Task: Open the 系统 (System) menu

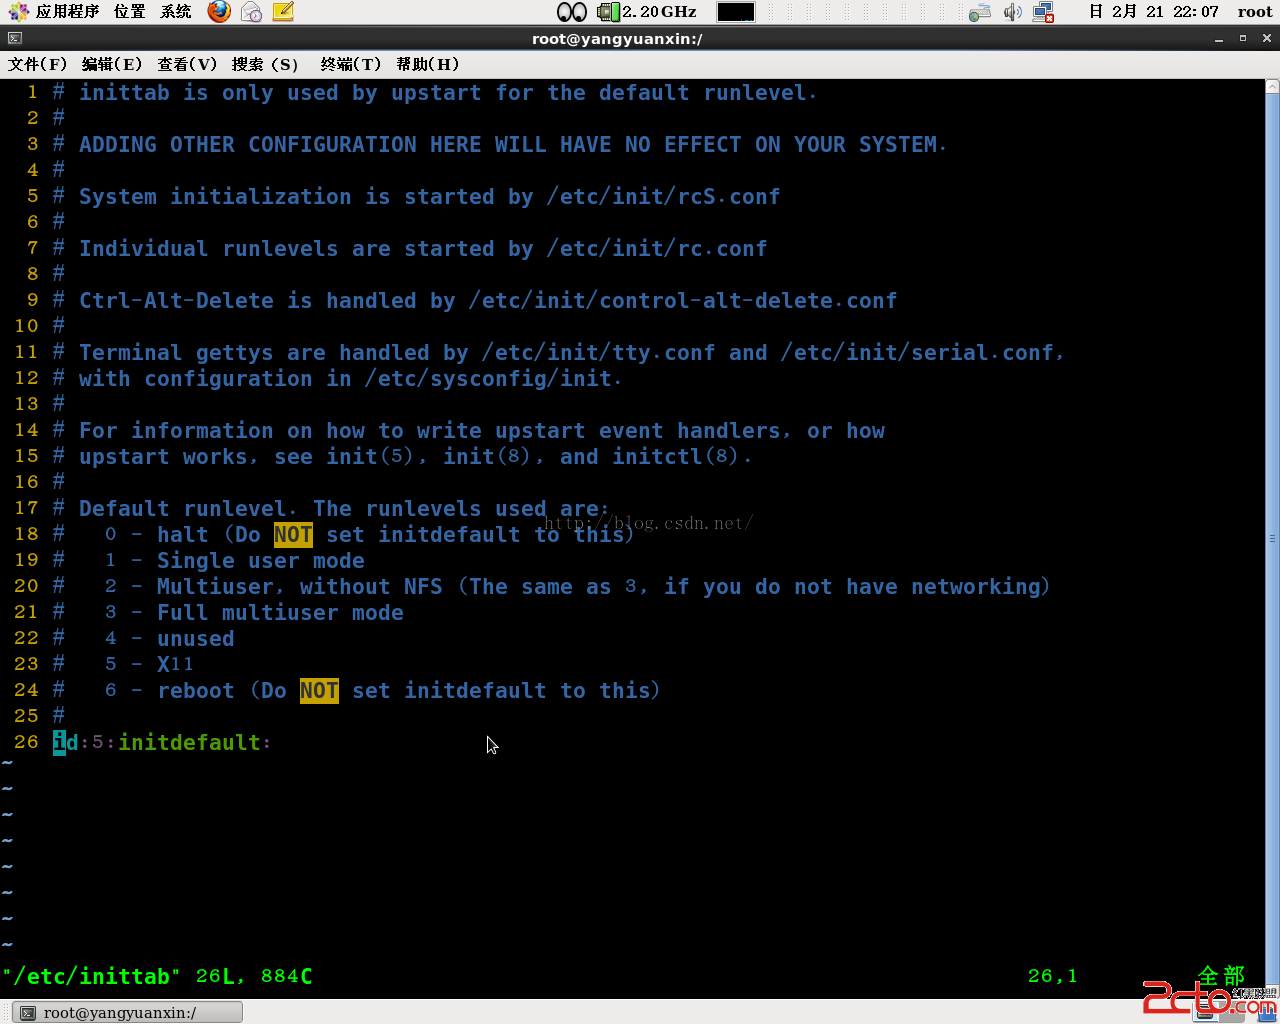Action: coord(176,12)
